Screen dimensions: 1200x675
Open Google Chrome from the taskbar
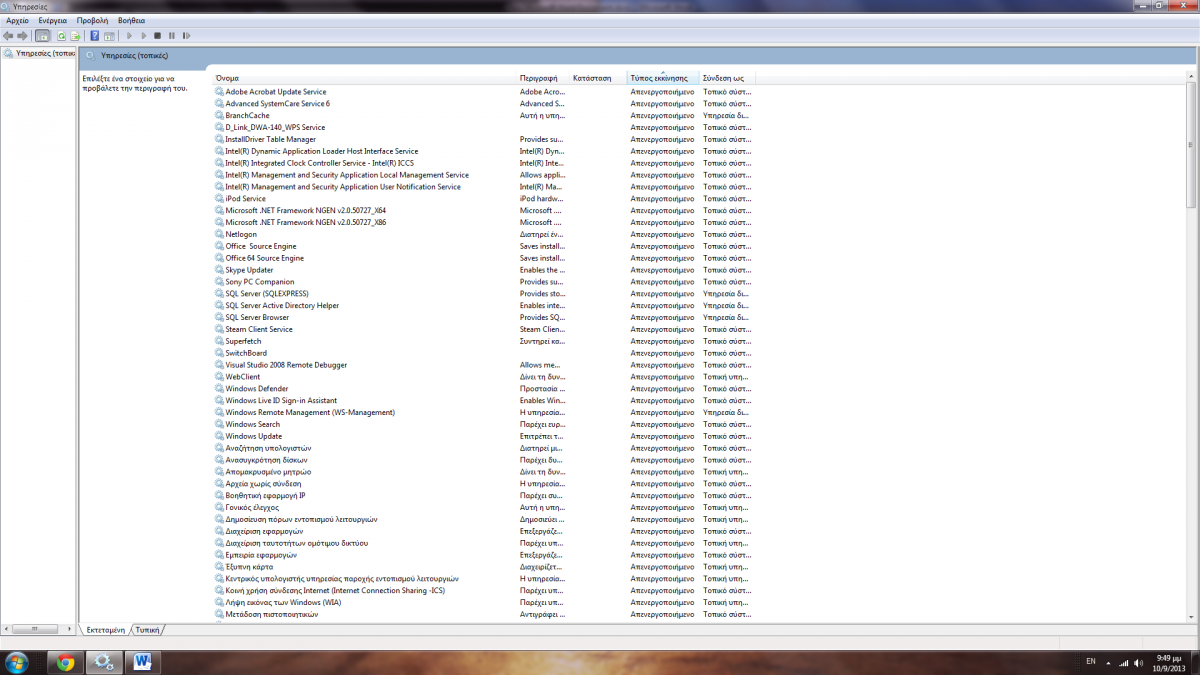(65, 662)
